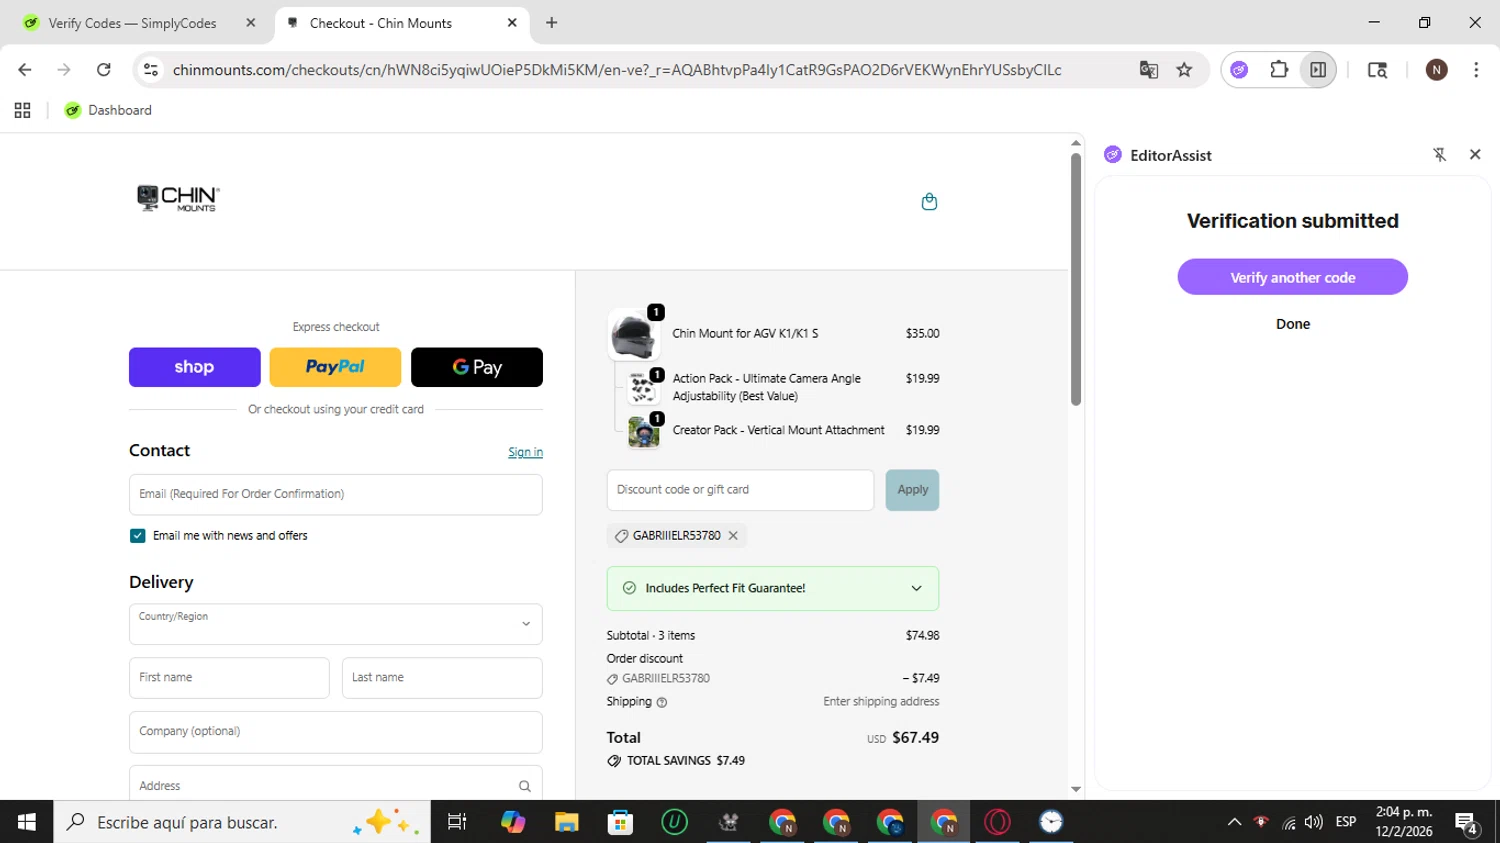This screenshot has height=843, width=1500.
Task: Bookmark this page with the star icon
Action: click(1184, 70)
